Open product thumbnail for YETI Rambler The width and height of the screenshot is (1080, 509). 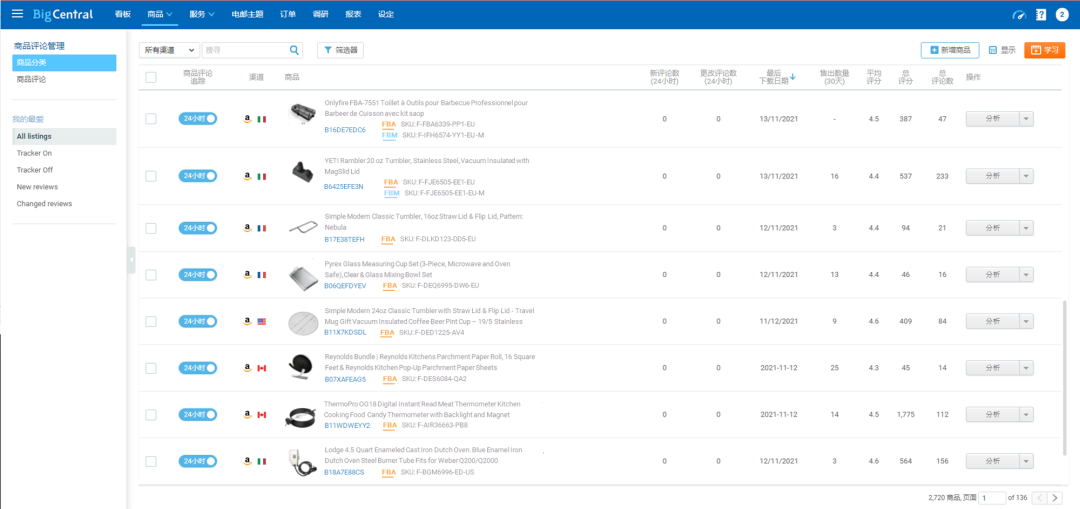(x=302, y=170)
